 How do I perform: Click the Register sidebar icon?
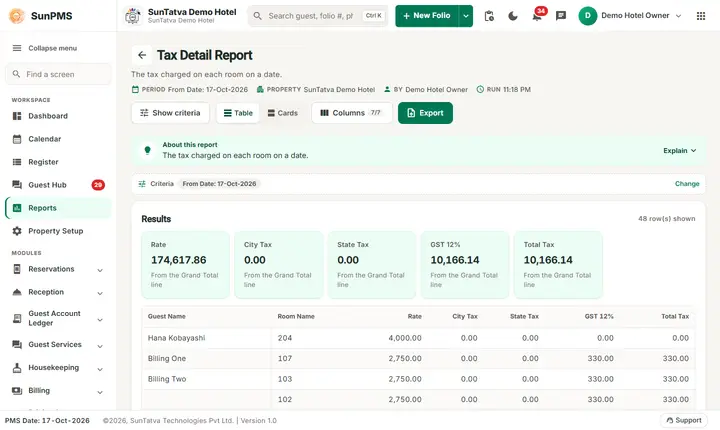click(17, 162)
